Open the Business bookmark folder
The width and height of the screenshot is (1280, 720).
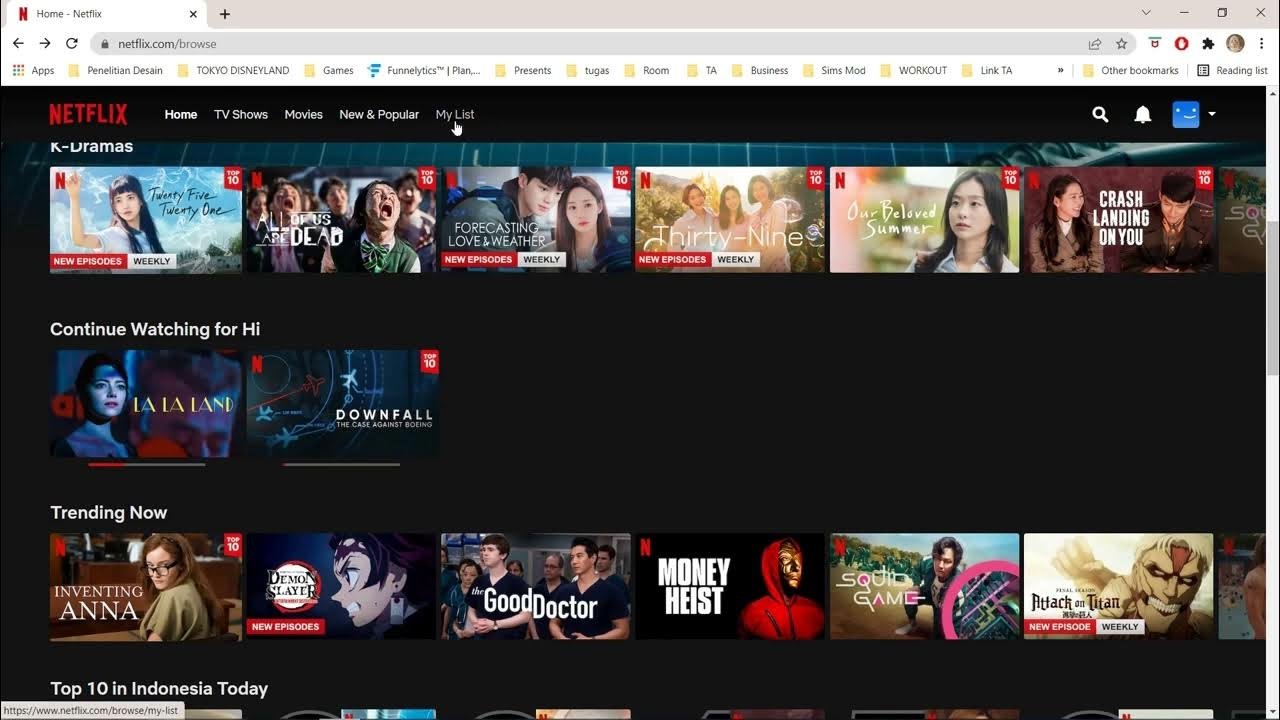point(760,71)
